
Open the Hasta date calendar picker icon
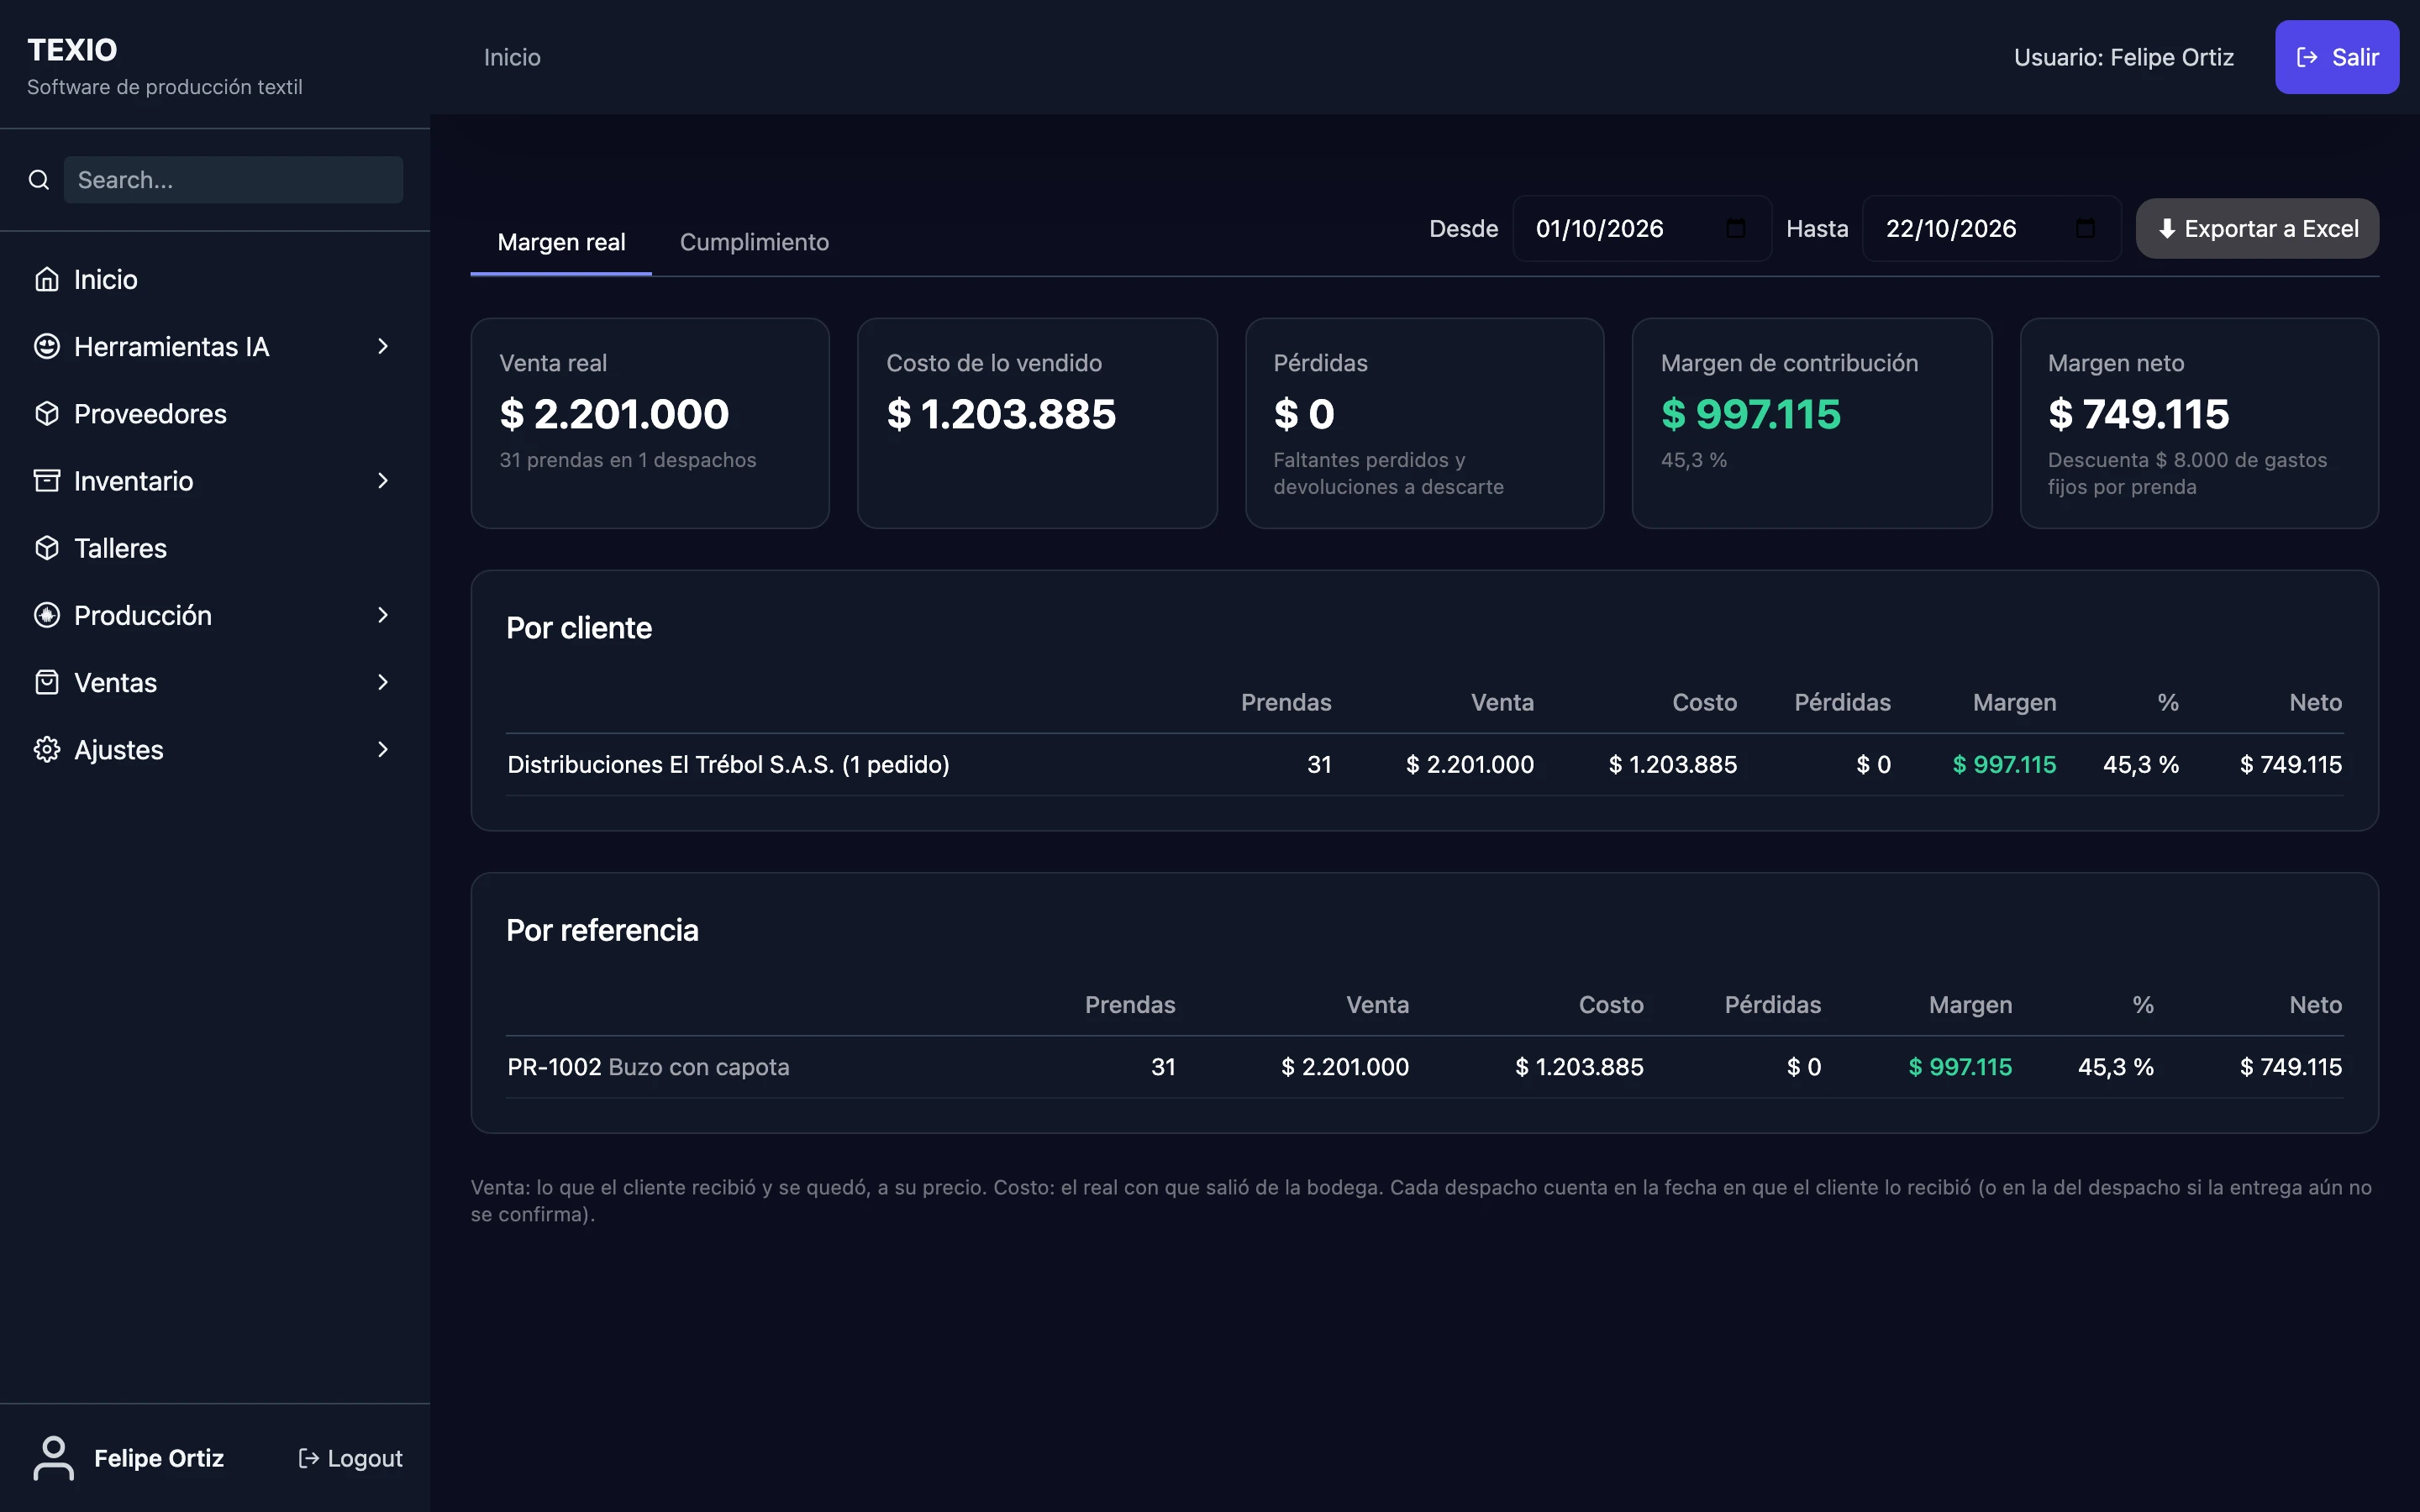coord(2085,228)
